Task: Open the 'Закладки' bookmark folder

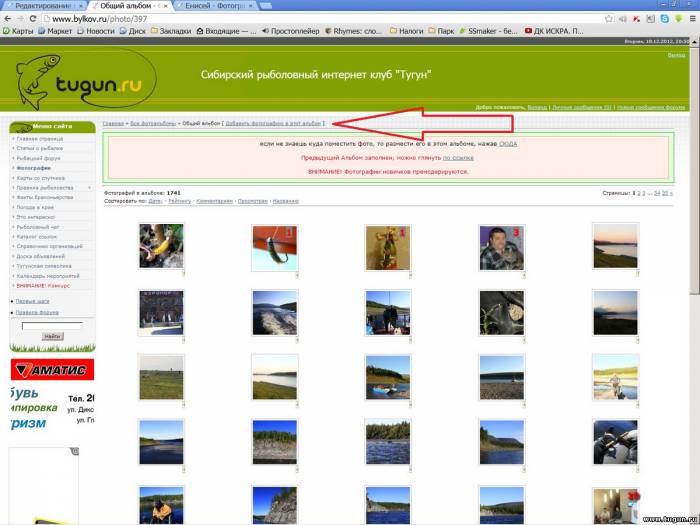Action: 171,31
